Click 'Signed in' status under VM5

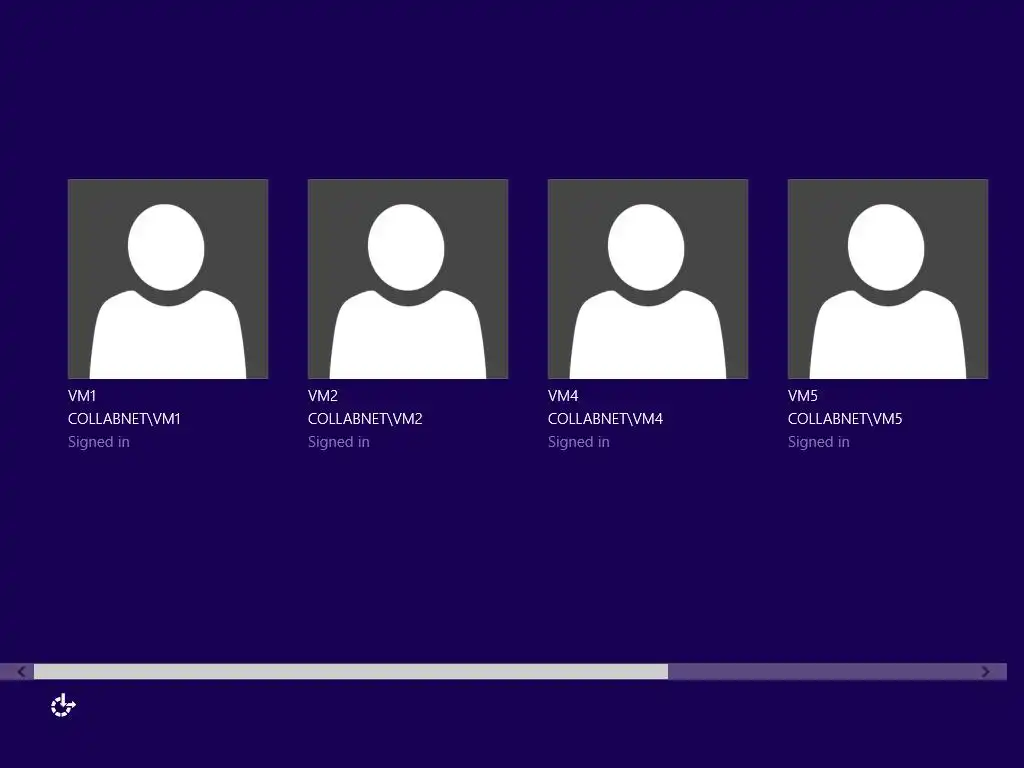coord(818,442)
